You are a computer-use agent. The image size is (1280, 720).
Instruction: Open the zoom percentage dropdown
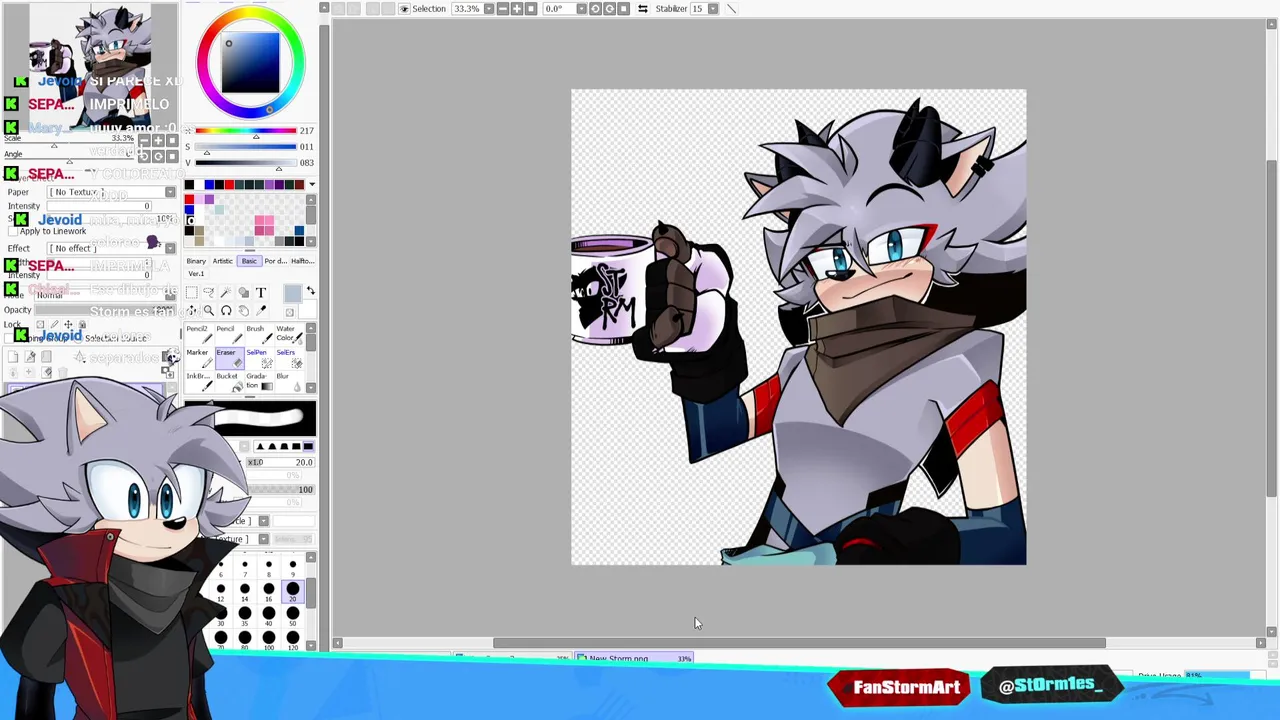pos(491,8)
